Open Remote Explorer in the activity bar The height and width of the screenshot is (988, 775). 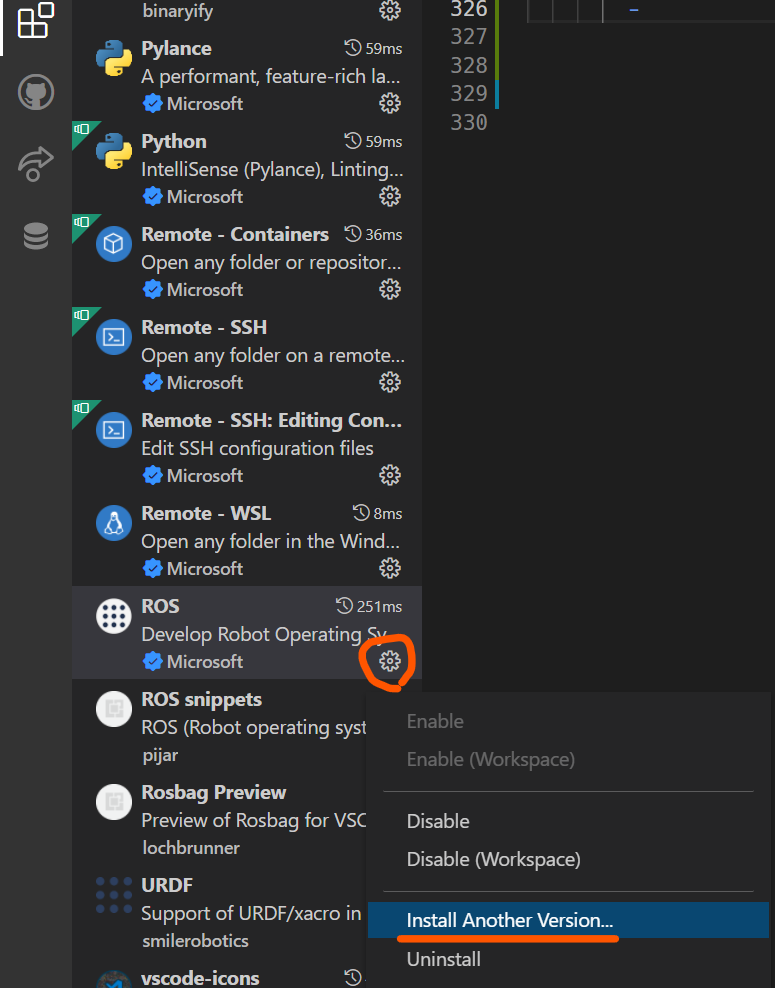pyautogui.click(x=33, y=163)
